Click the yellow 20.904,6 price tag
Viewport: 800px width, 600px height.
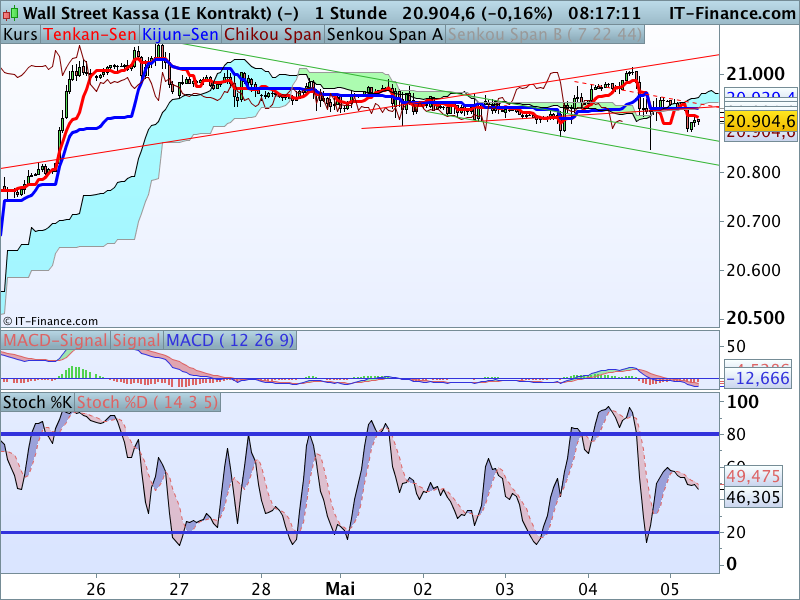tap(760, 121)
